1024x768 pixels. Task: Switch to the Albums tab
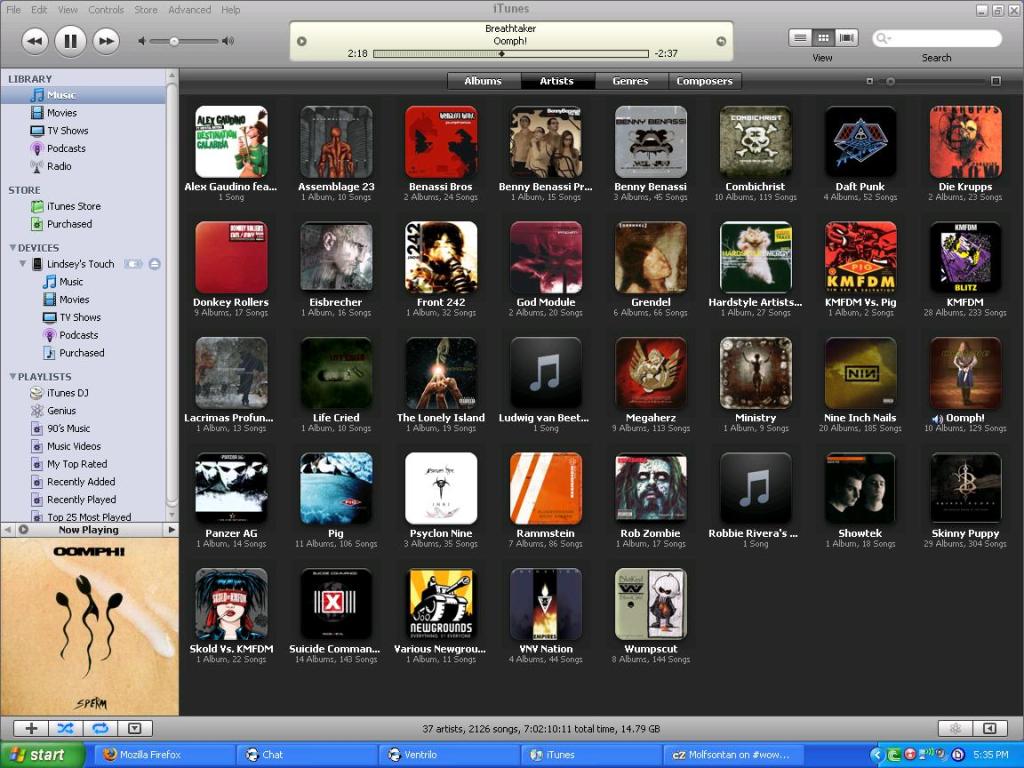pyautogui.click(x=483, y=81)
